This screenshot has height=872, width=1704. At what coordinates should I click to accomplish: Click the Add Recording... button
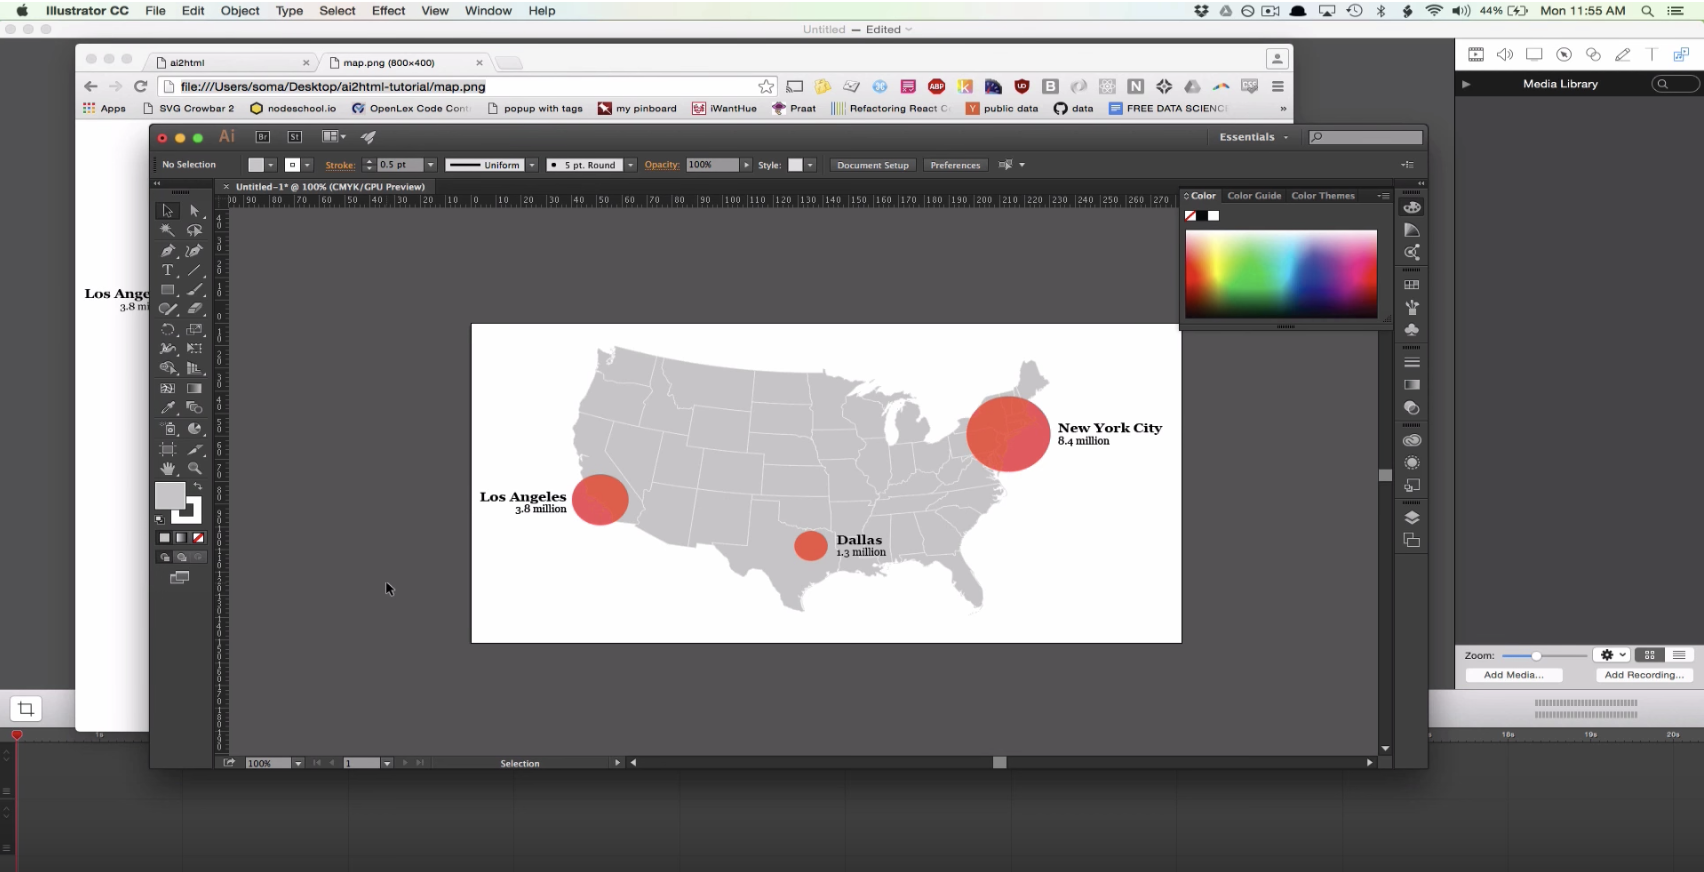[x=1644, y=675]
